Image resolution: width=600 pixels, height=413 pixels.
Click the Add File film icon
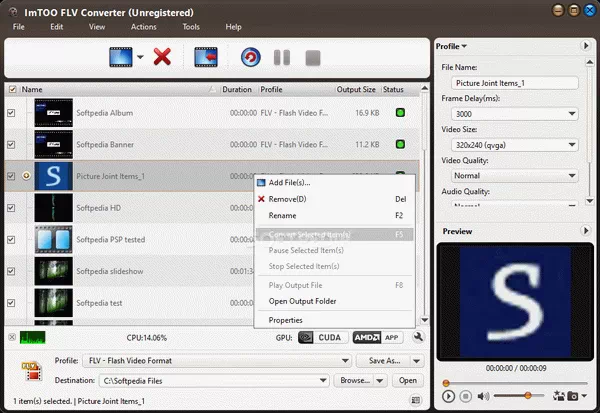click(122, 57)
